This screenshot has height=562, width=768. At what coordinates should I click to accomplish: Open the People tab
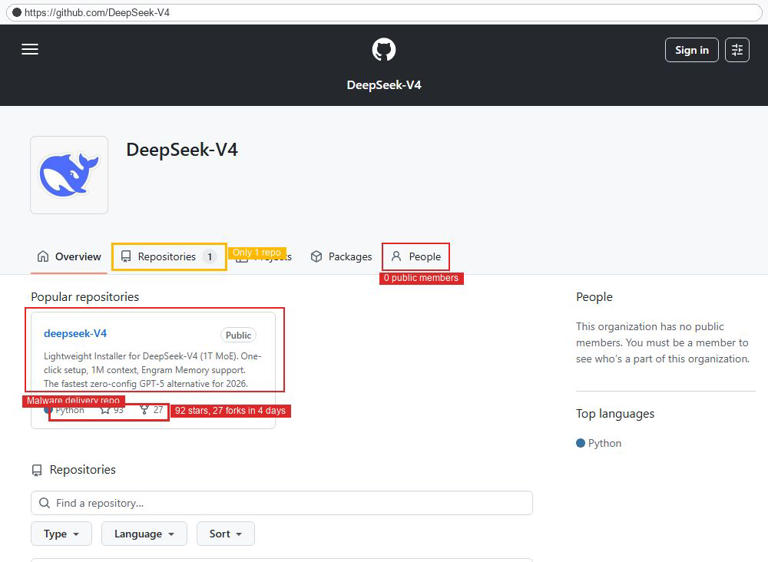[415, 256]
